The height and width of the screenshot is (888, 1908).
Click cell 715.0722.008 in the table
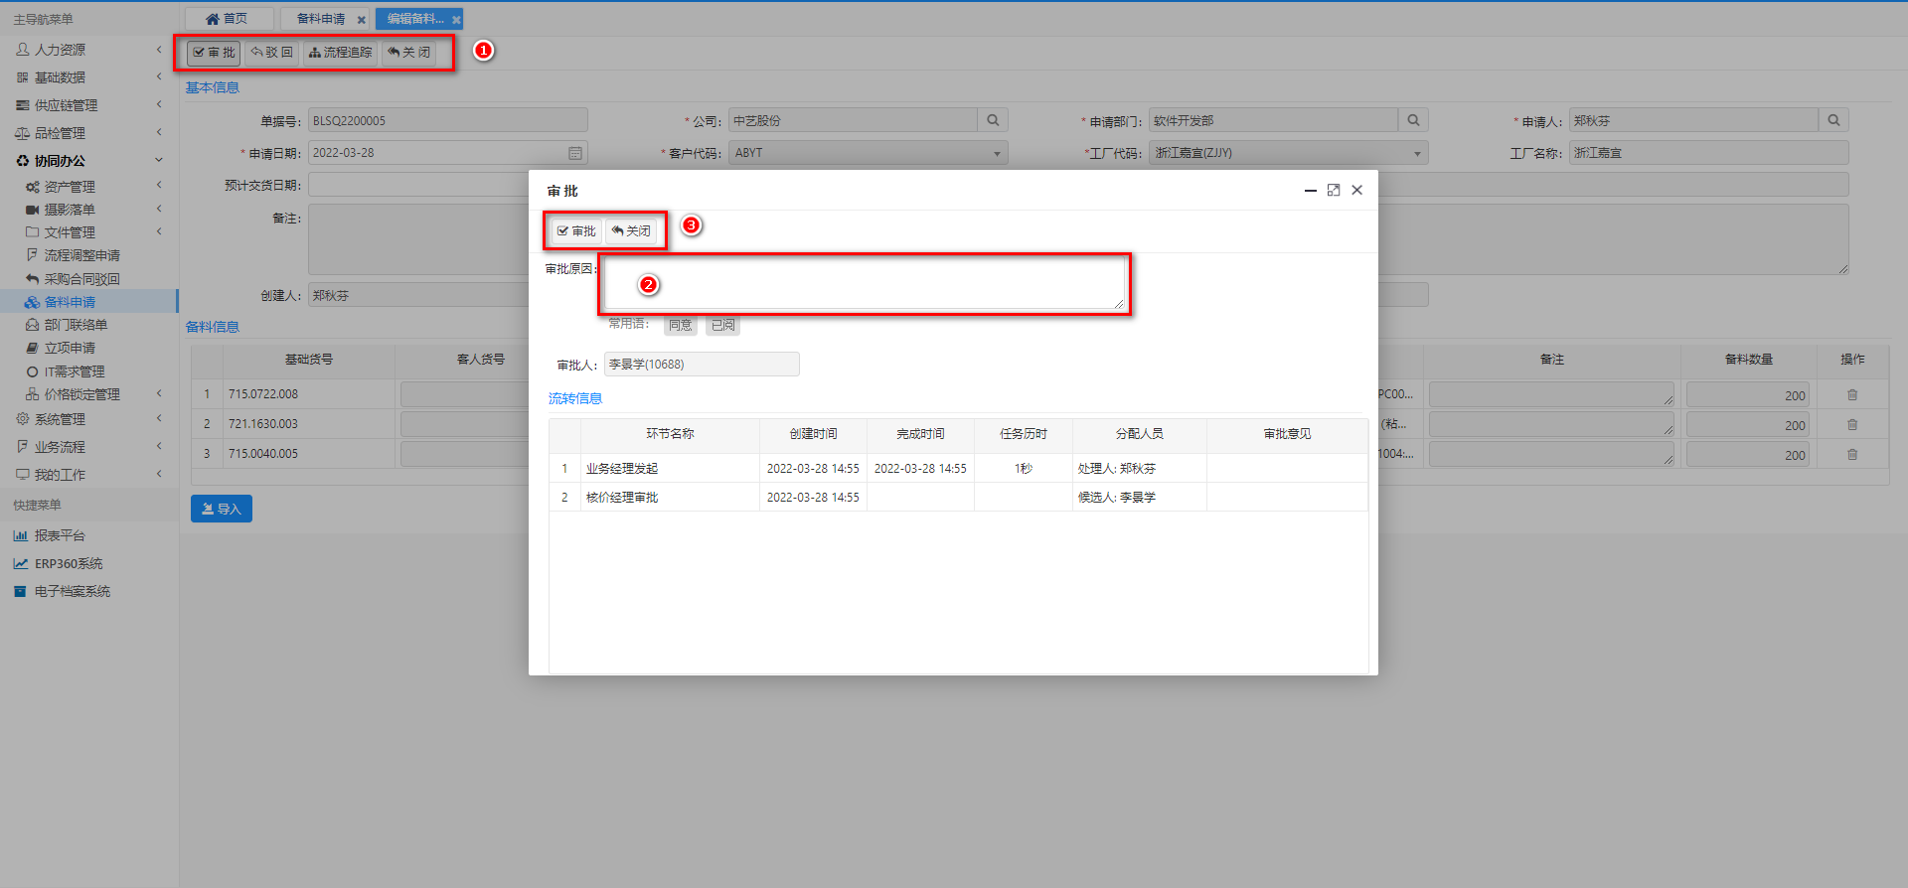tap(308, 394)
